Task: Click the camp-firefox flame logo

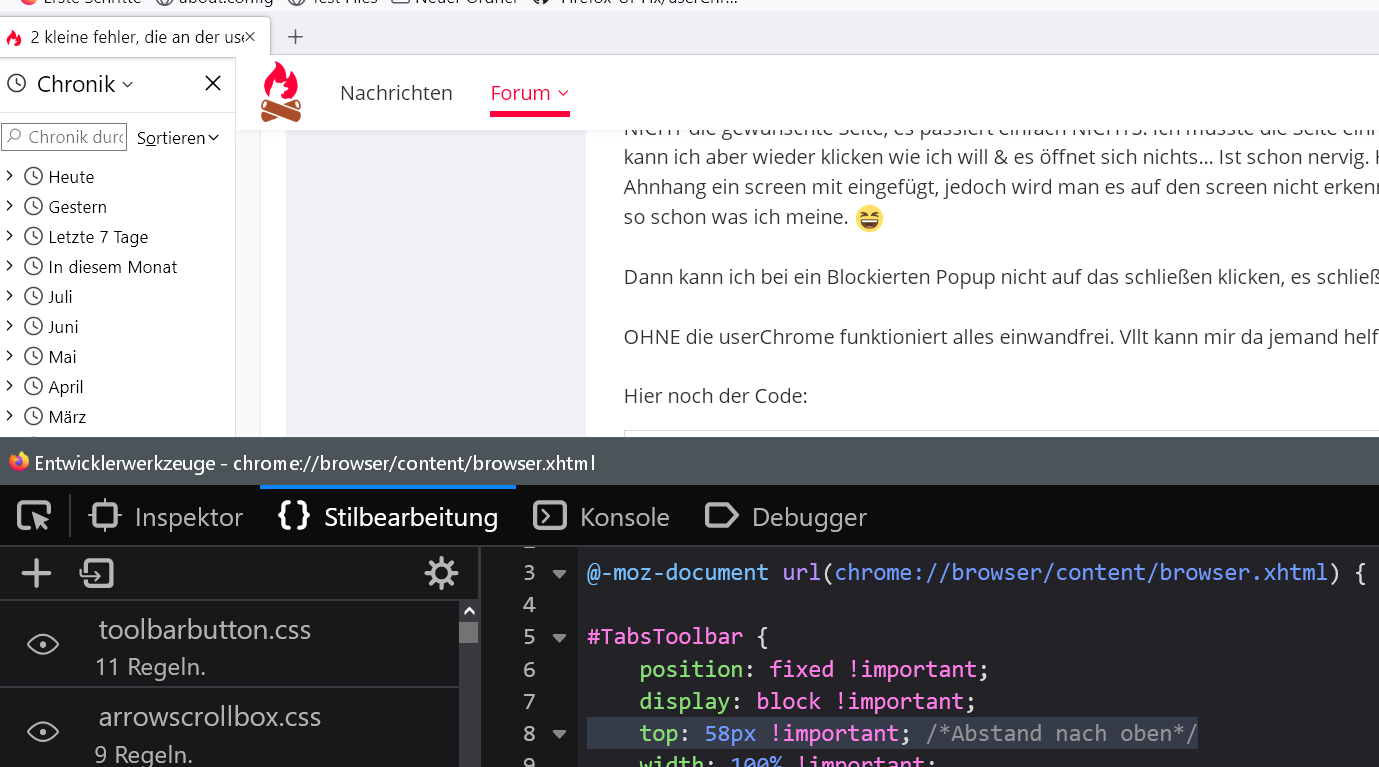Action: click(281, 92)
